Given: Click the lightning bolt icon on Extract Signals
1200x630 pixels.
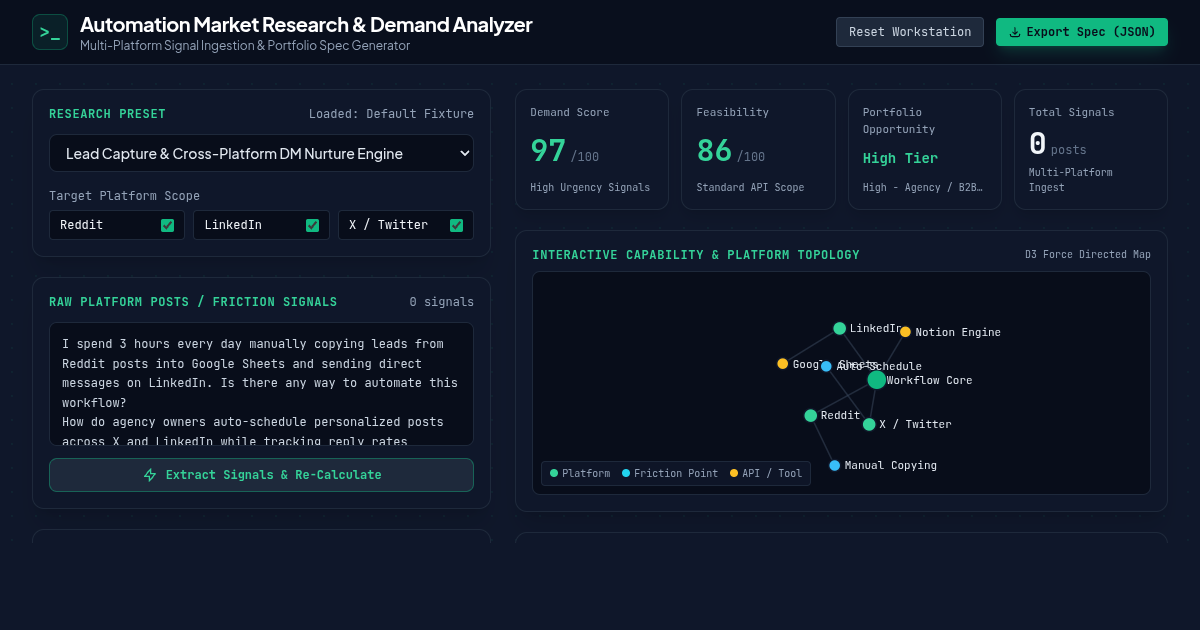Looking at the screenshot, I should pyautogui.click(x=150, y=475).
